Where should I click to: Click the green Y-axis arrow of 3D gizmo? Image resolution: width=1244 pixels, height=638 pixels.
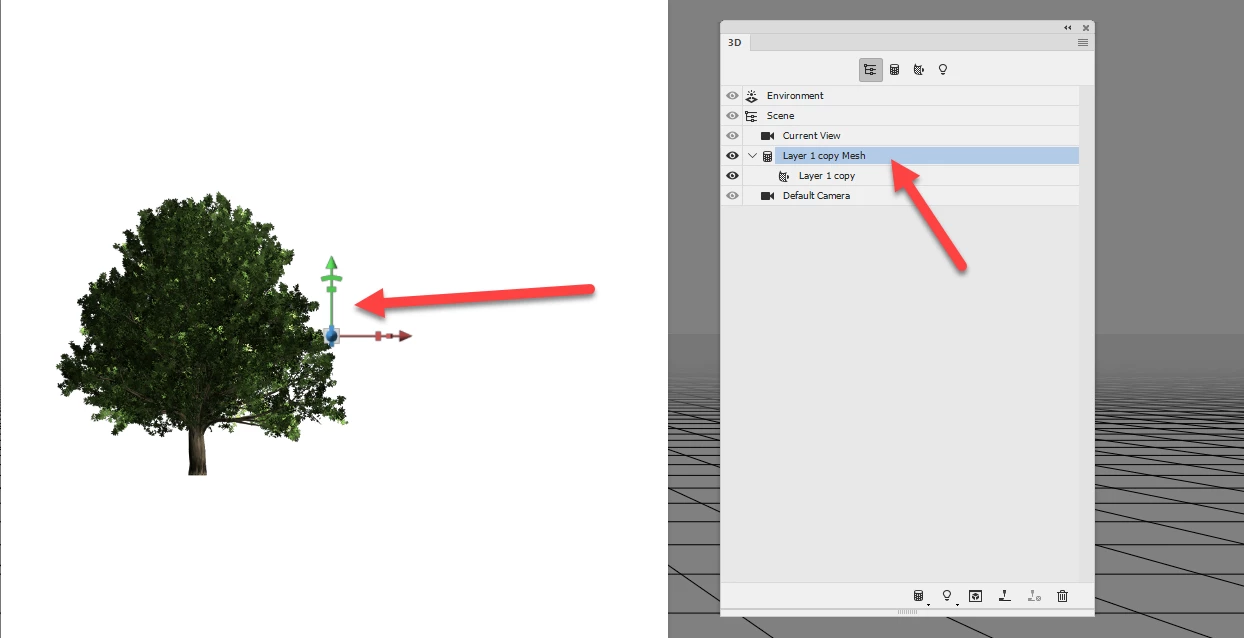[x=331, y=263]
